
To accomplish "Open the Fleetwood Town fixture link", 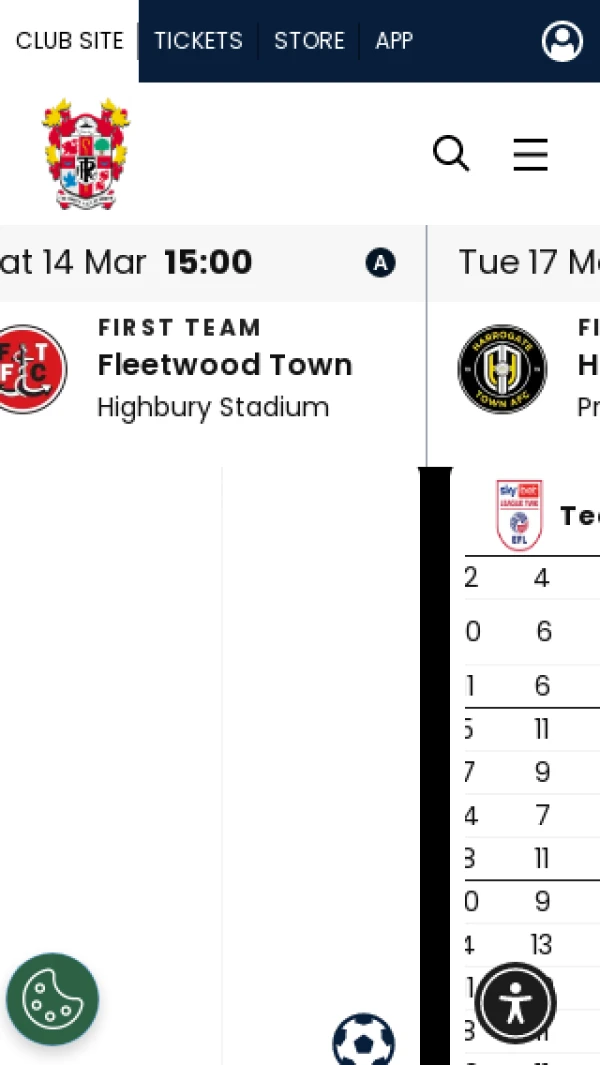I will 225,365.
